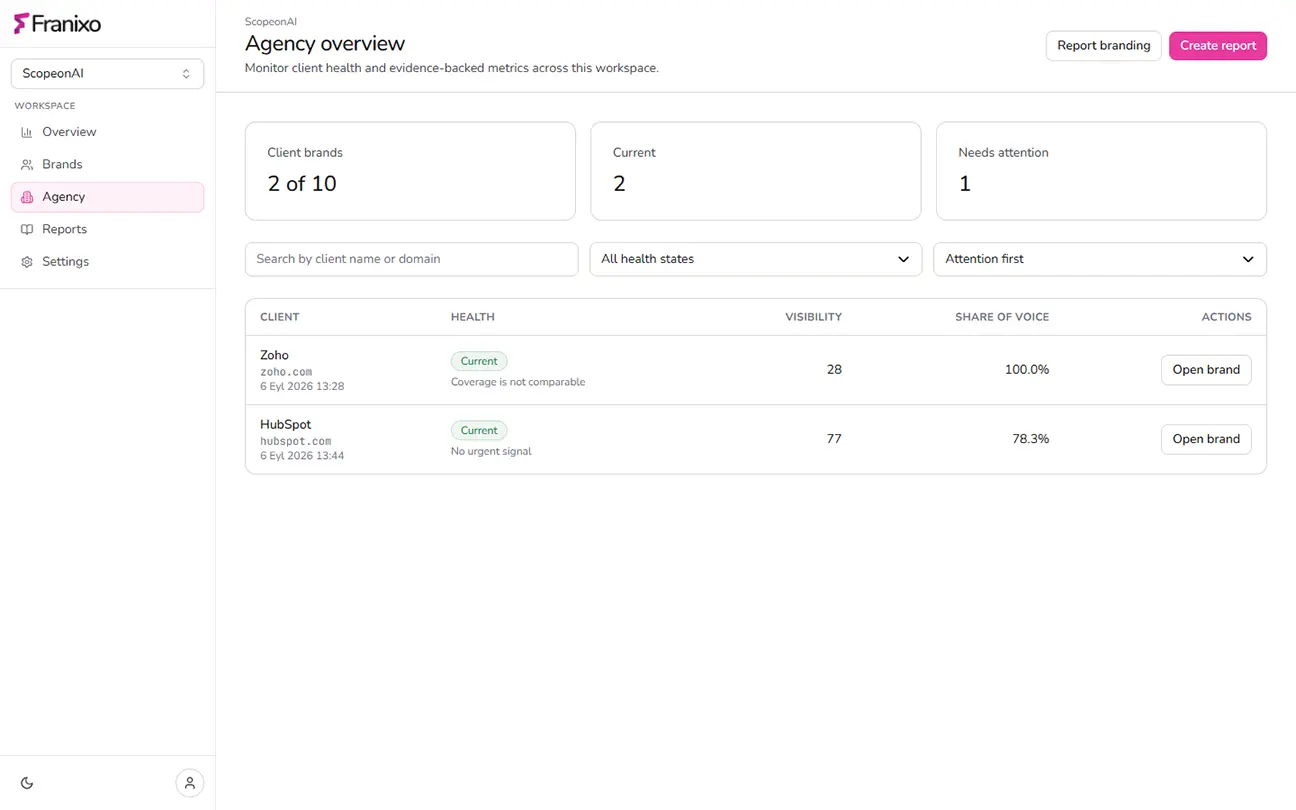
Task: Click the Share of Voice column header
Action: pos(1002,317)
